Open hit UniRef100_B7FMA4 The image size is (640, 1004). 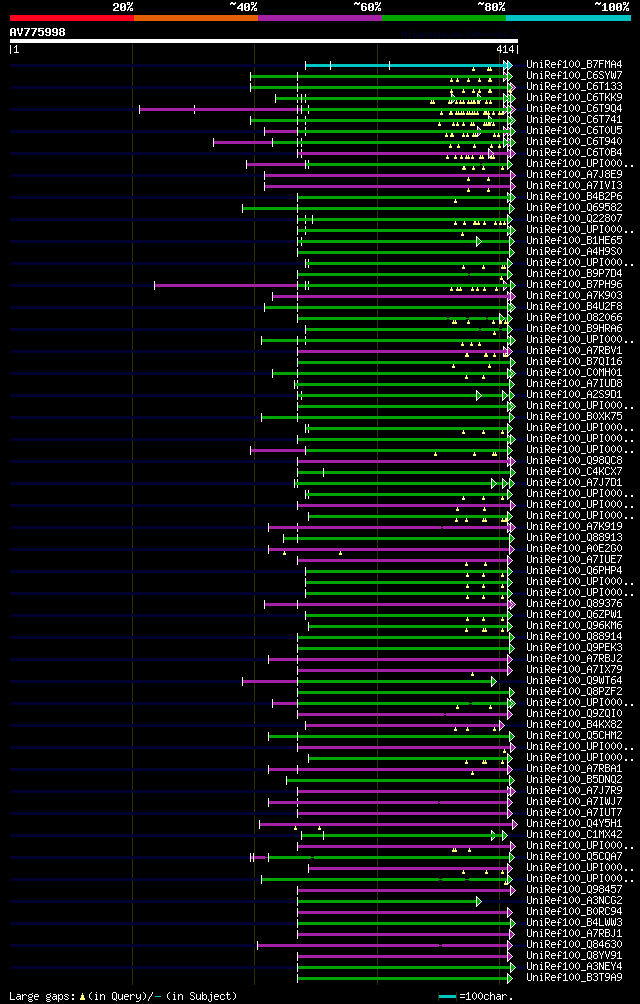point(573,65)
